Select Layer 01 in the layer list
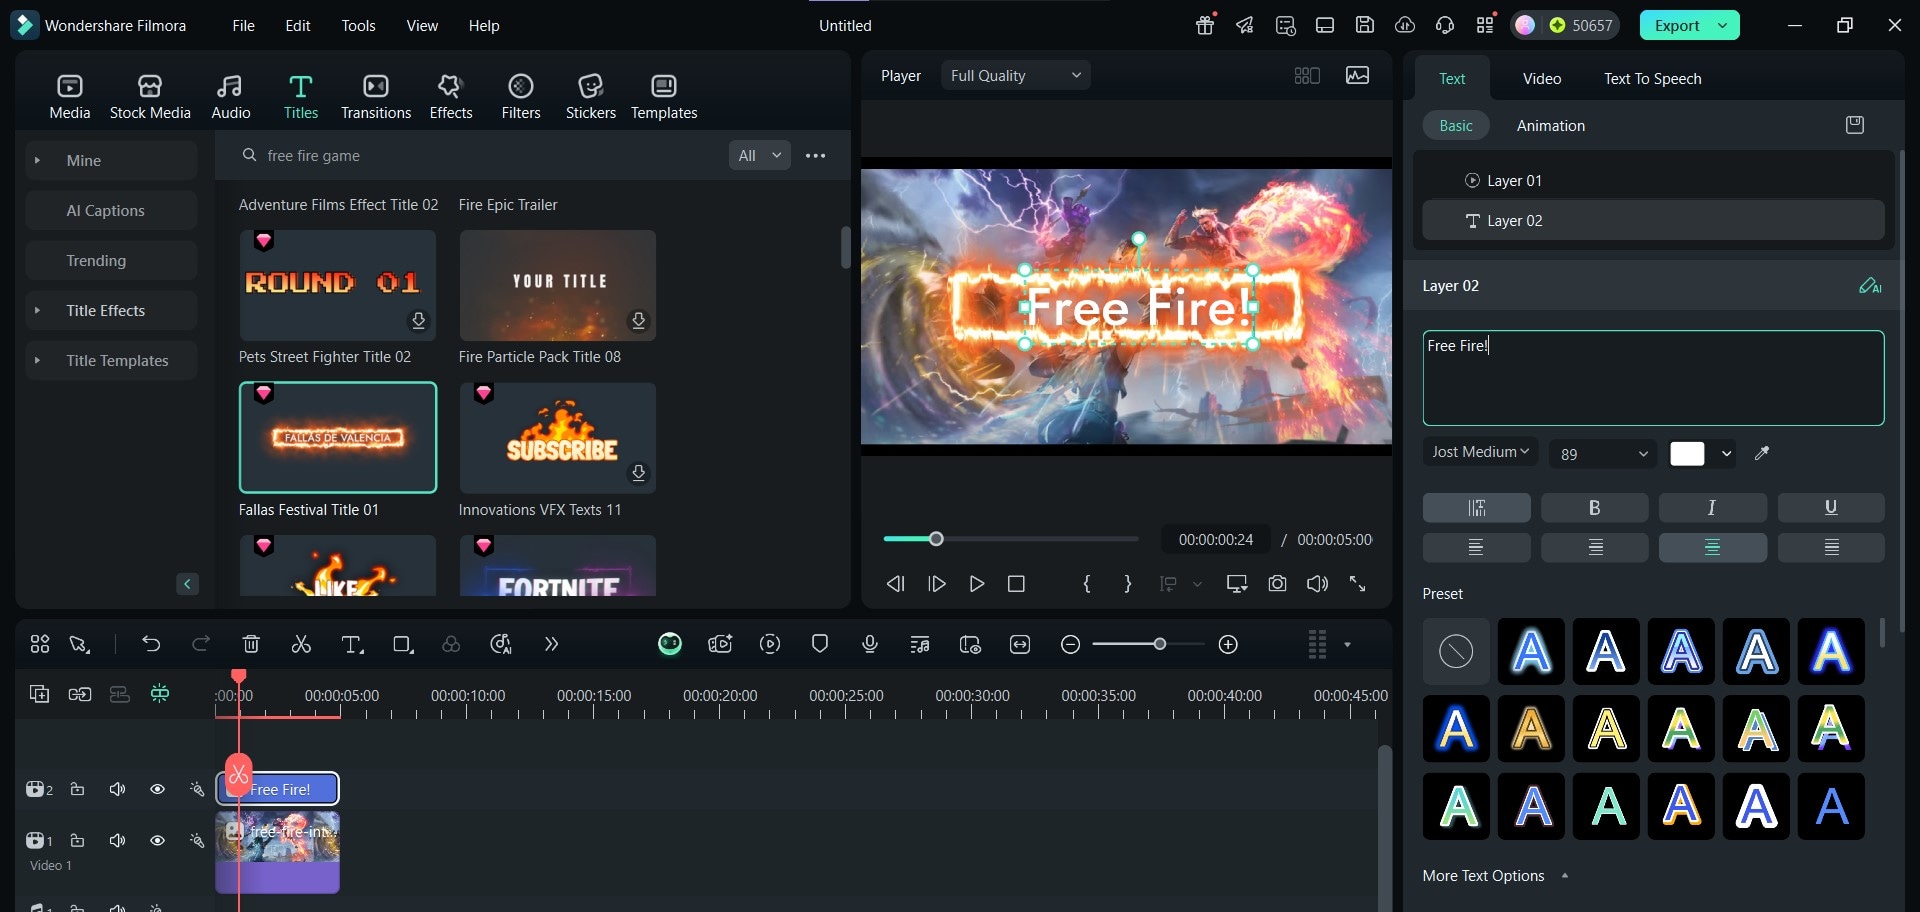 [1653, 181]
